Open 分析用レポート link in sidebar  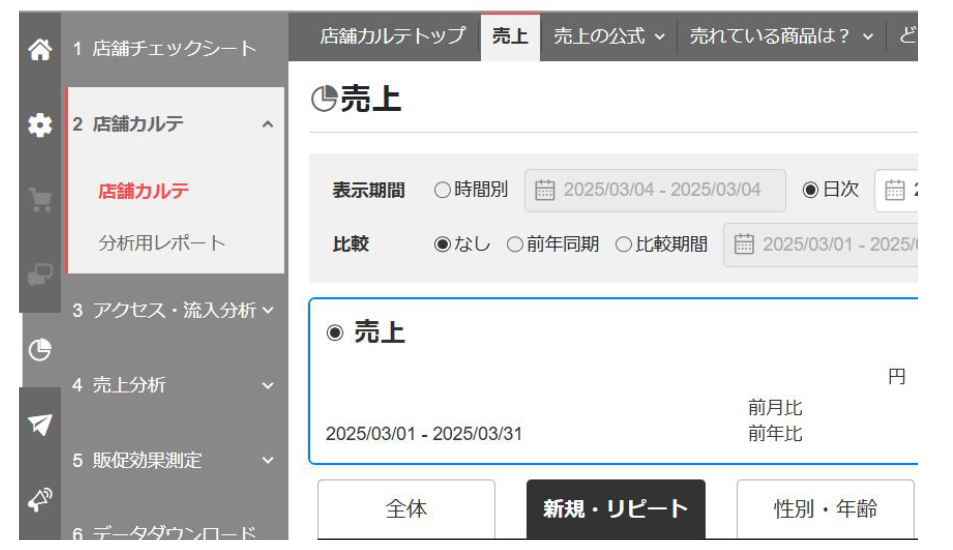pos(162,243)
